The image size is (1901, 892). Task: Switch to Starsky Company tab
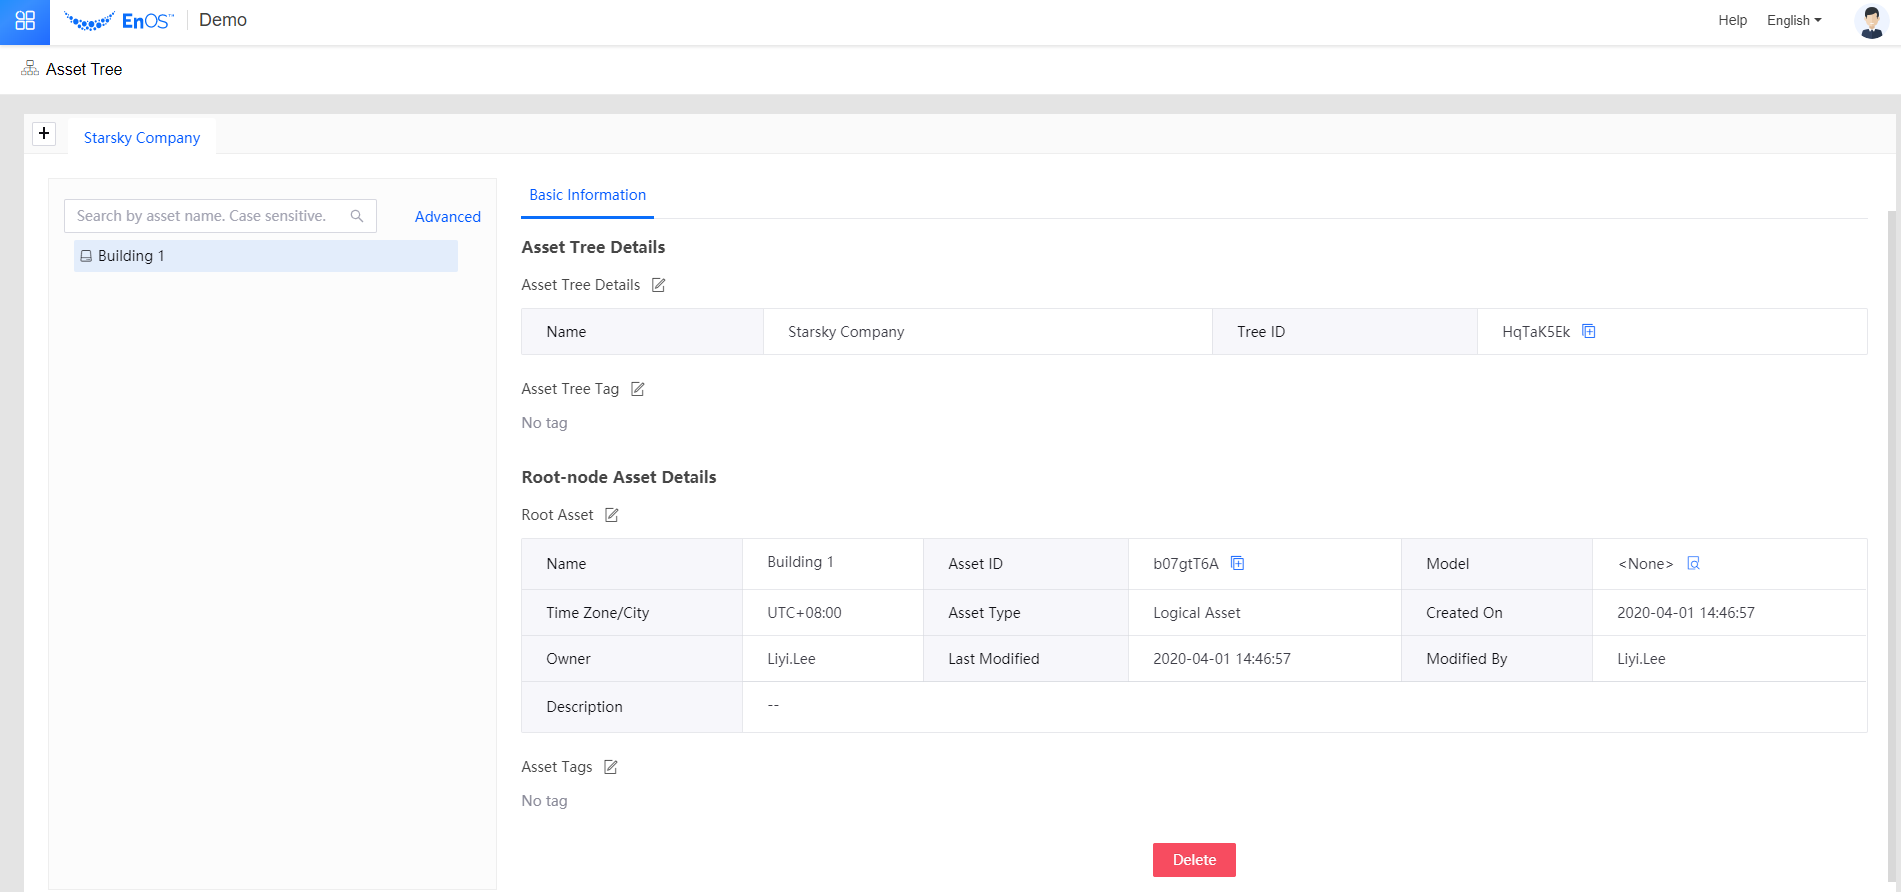[x=142, y=138]
